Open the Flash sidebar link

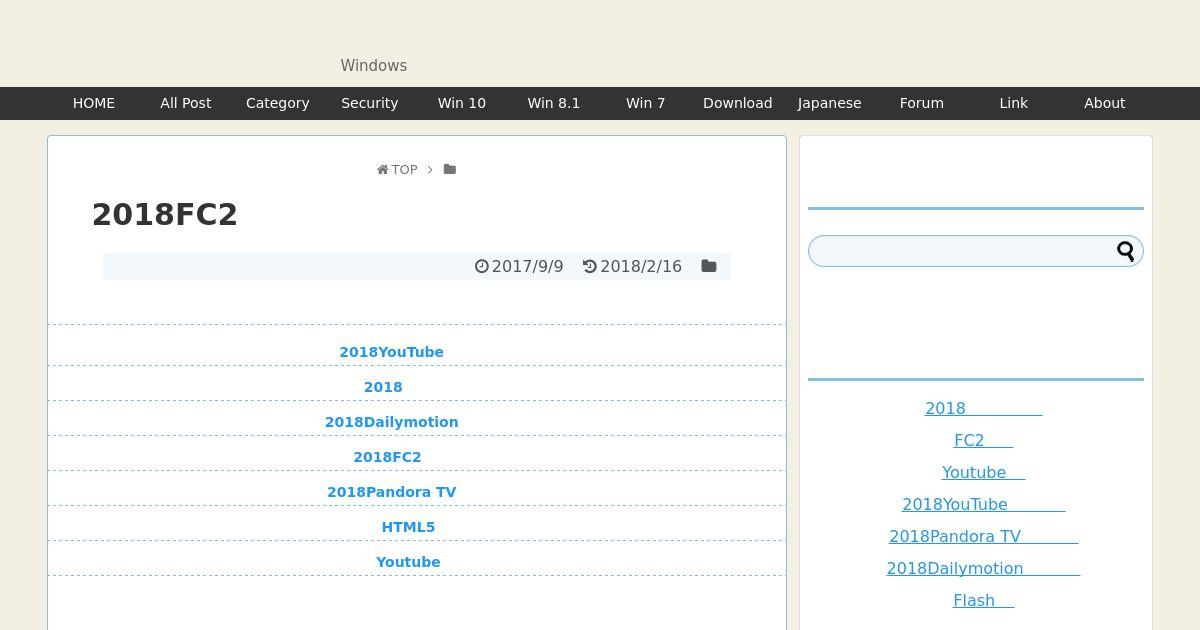coord(983,600)
